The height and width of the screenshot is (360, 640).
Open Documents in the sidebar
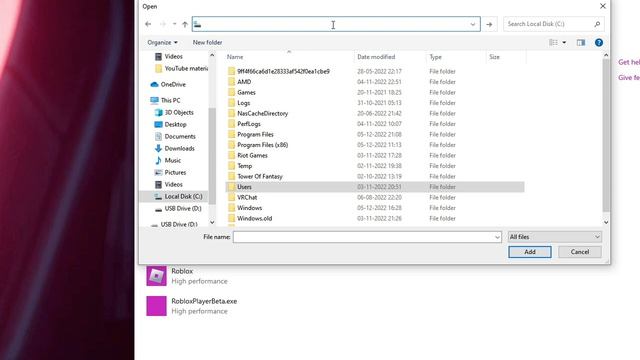pos(175,136)
